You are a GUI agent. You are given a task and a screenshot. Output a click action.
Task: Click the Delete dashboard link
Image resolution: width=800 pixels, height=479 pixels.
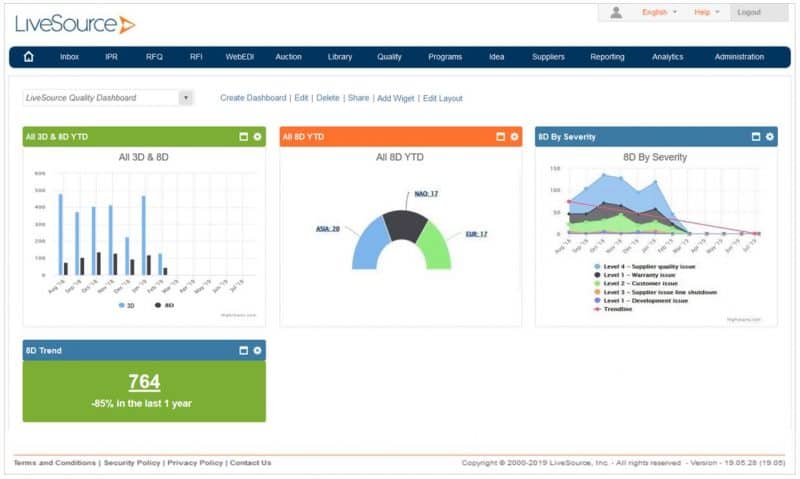coord(328,98)
